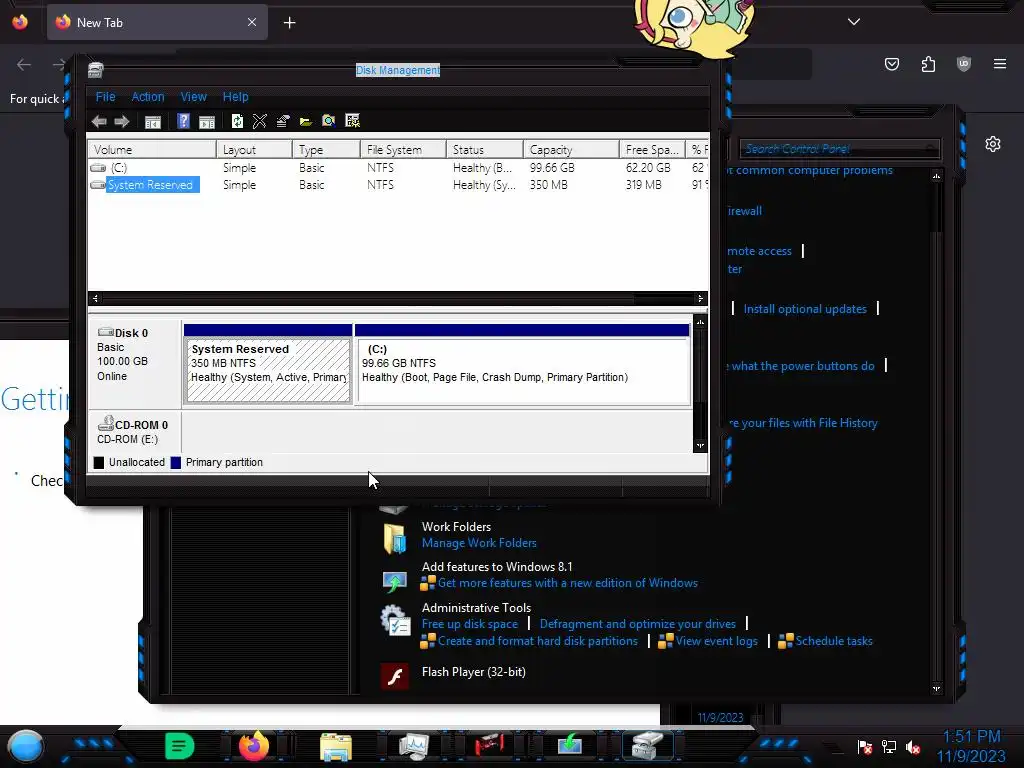Select the (C:) volume row
1024x768 pixels.
[x=398, y=168]
